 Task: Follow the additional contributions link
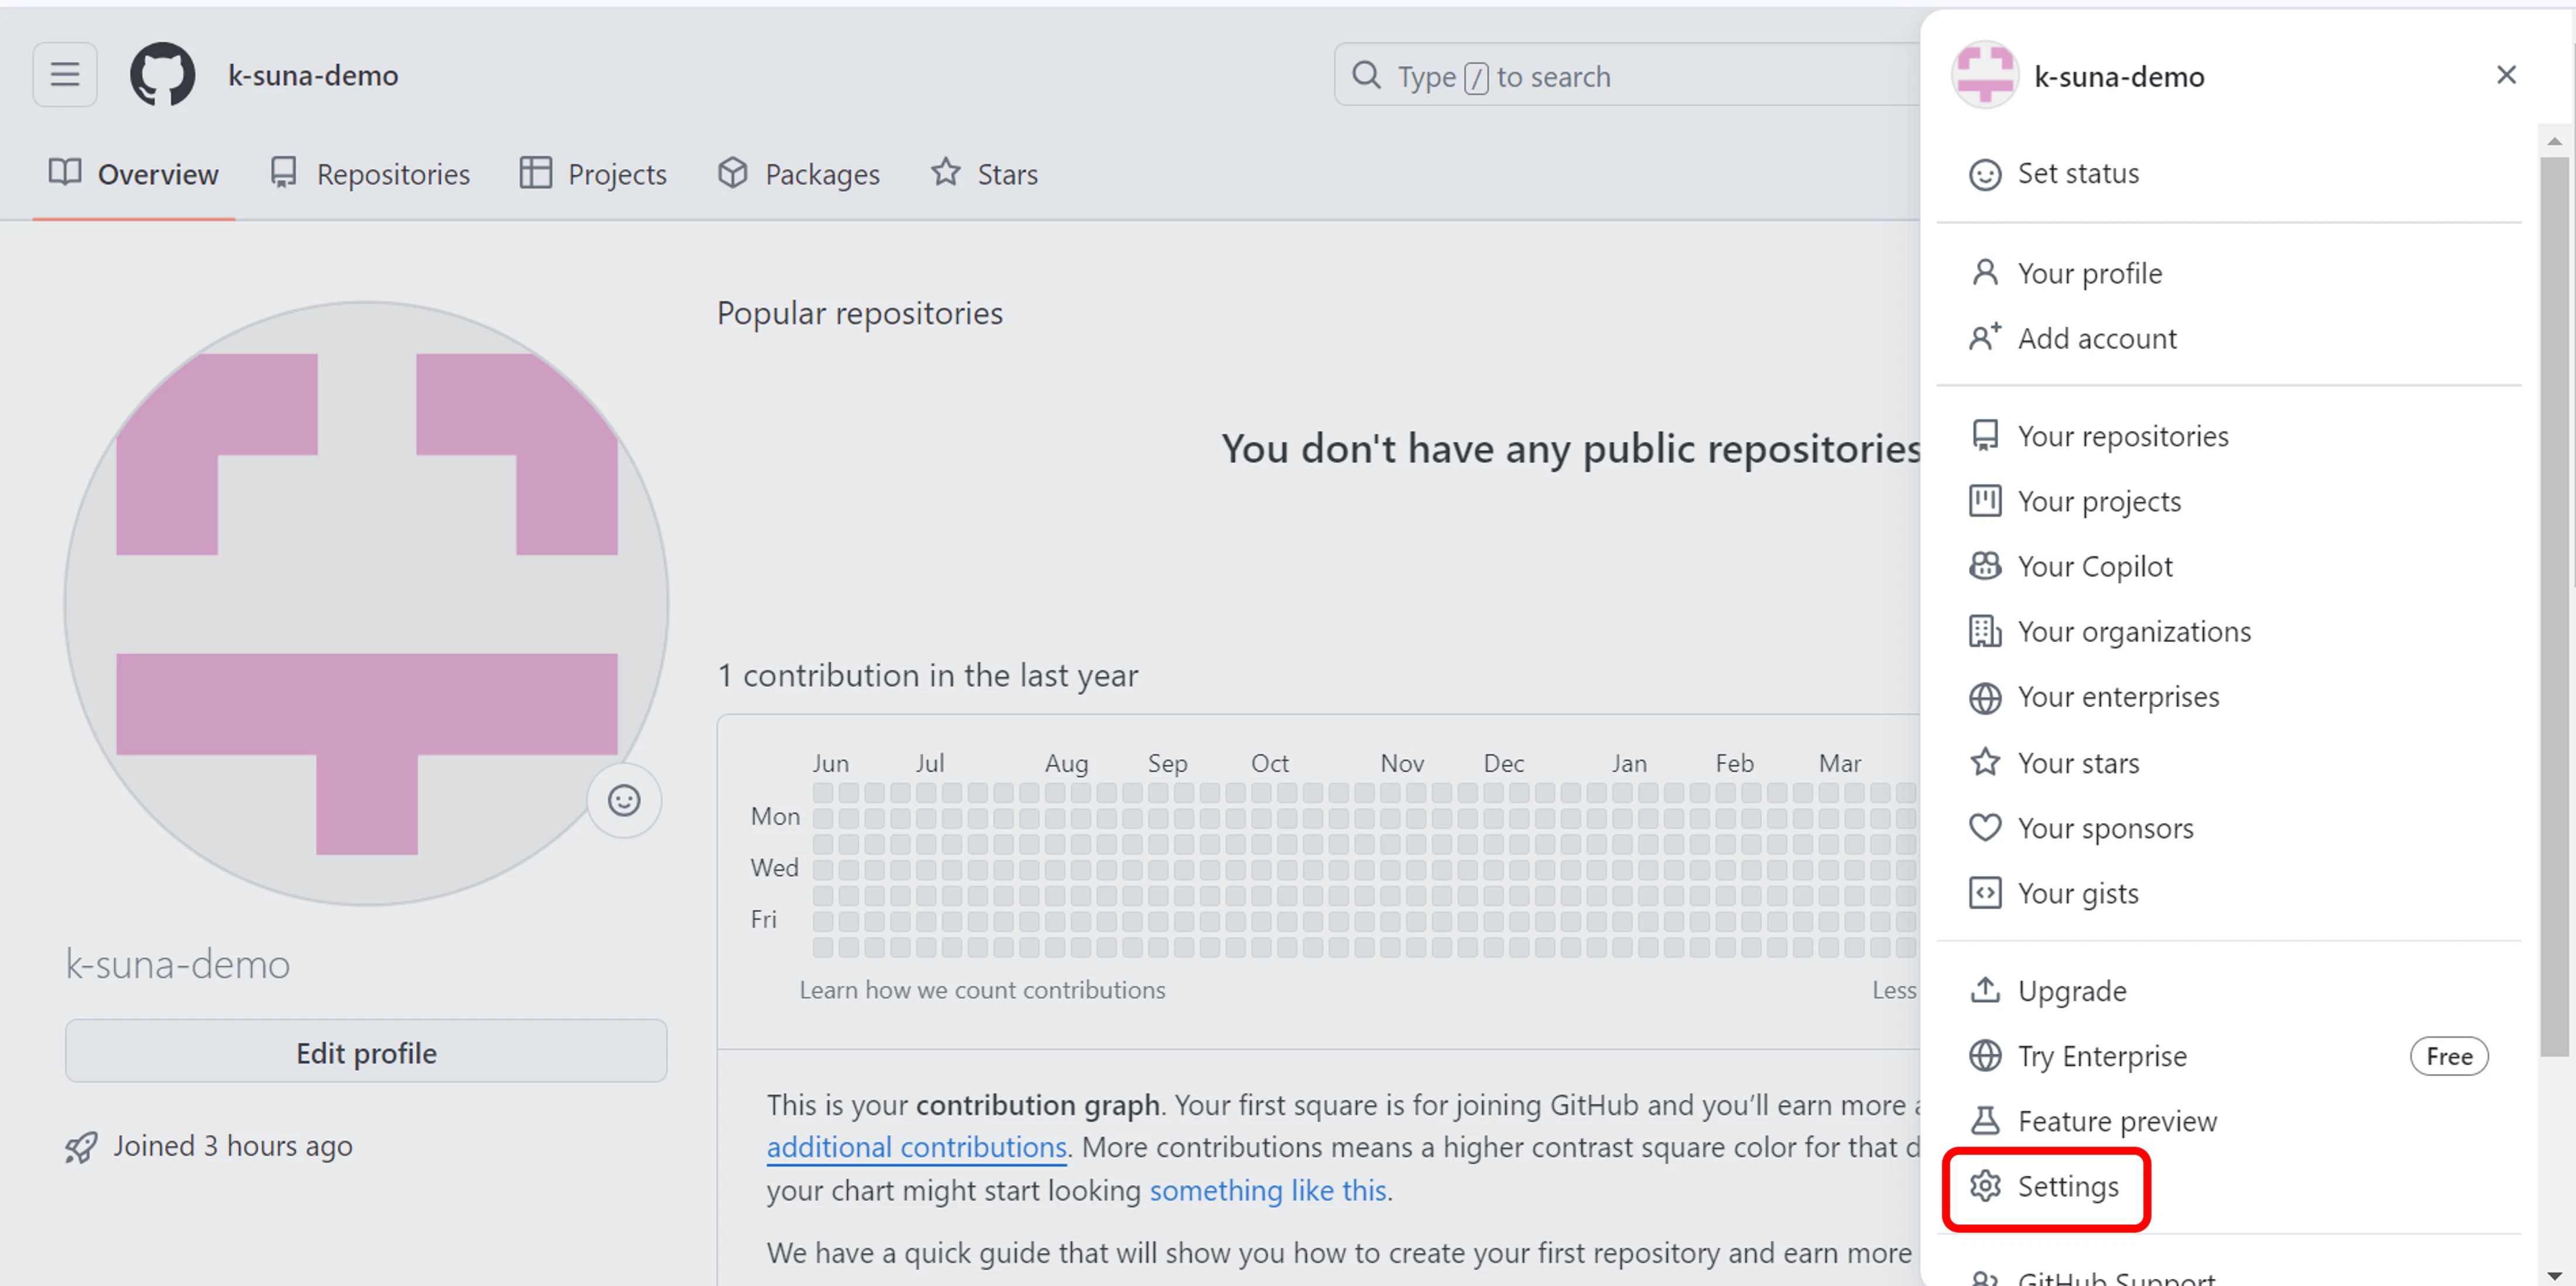[x=916, y=1147]
